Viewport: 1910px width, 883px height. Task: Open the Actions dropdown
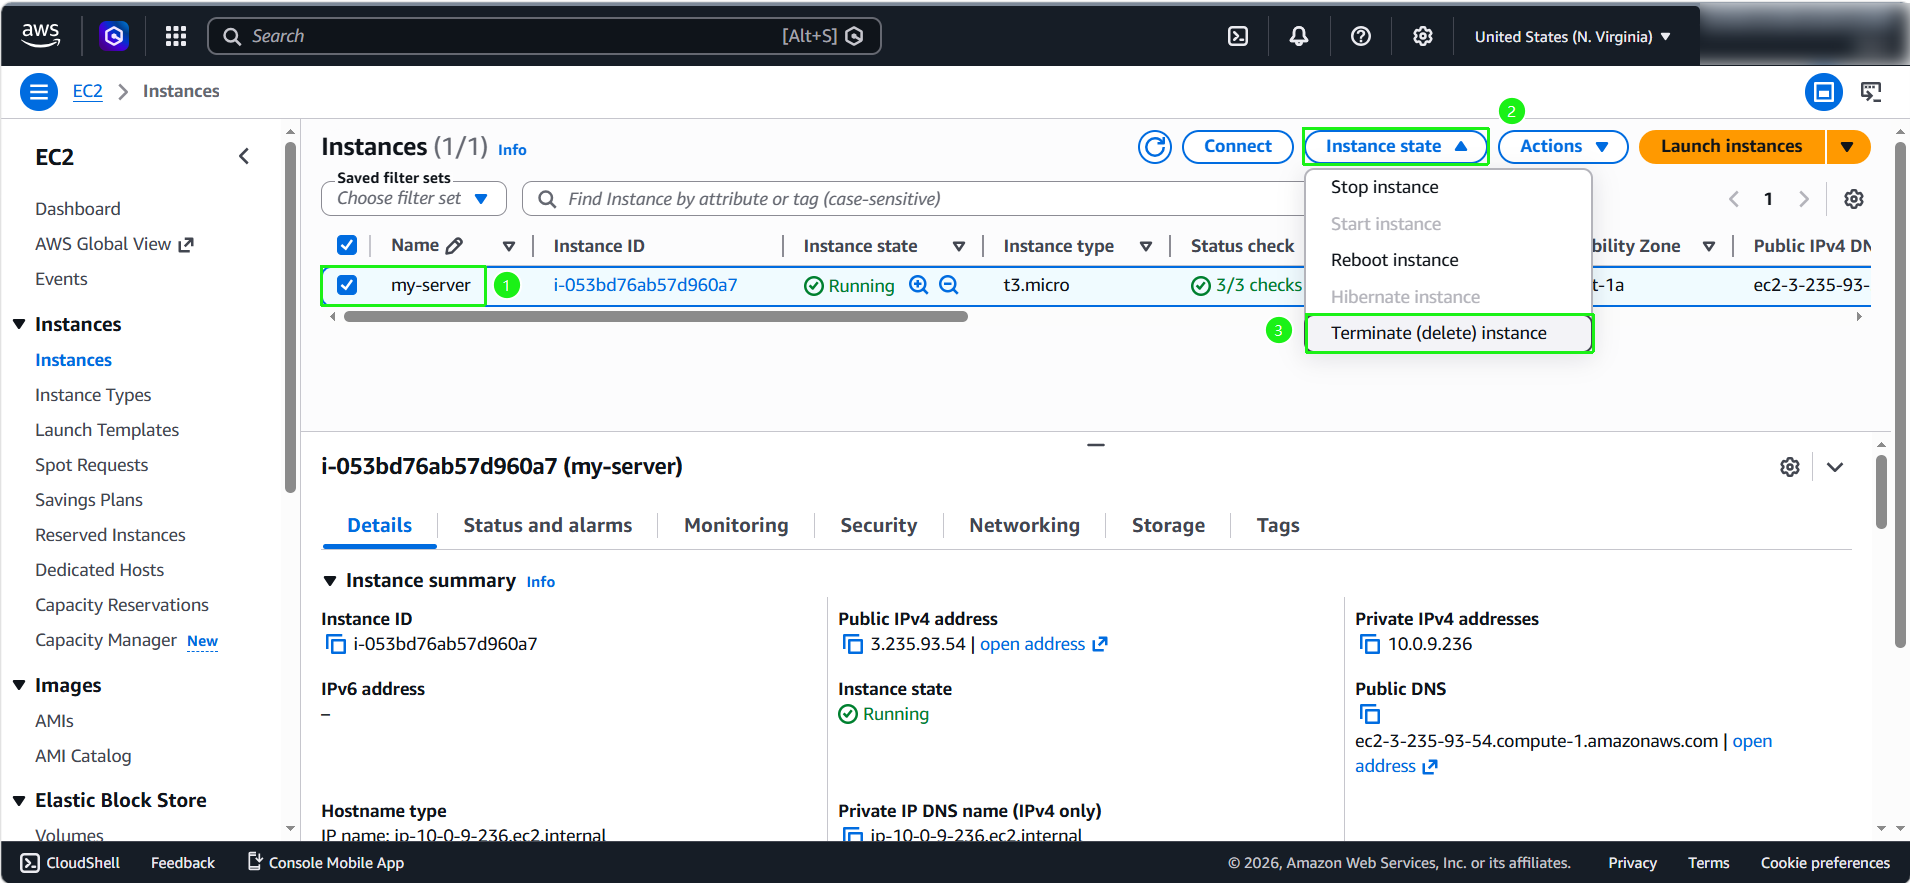tap(1563, 146)
